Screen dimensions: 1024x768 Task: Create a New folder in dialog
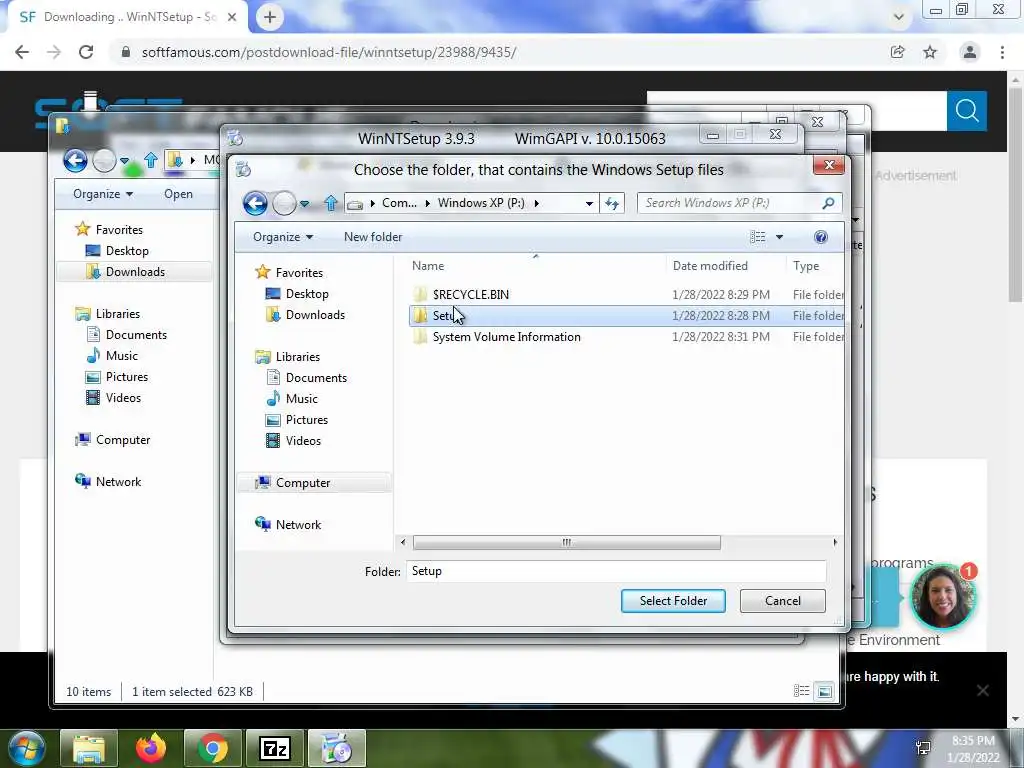coord(373,237)
